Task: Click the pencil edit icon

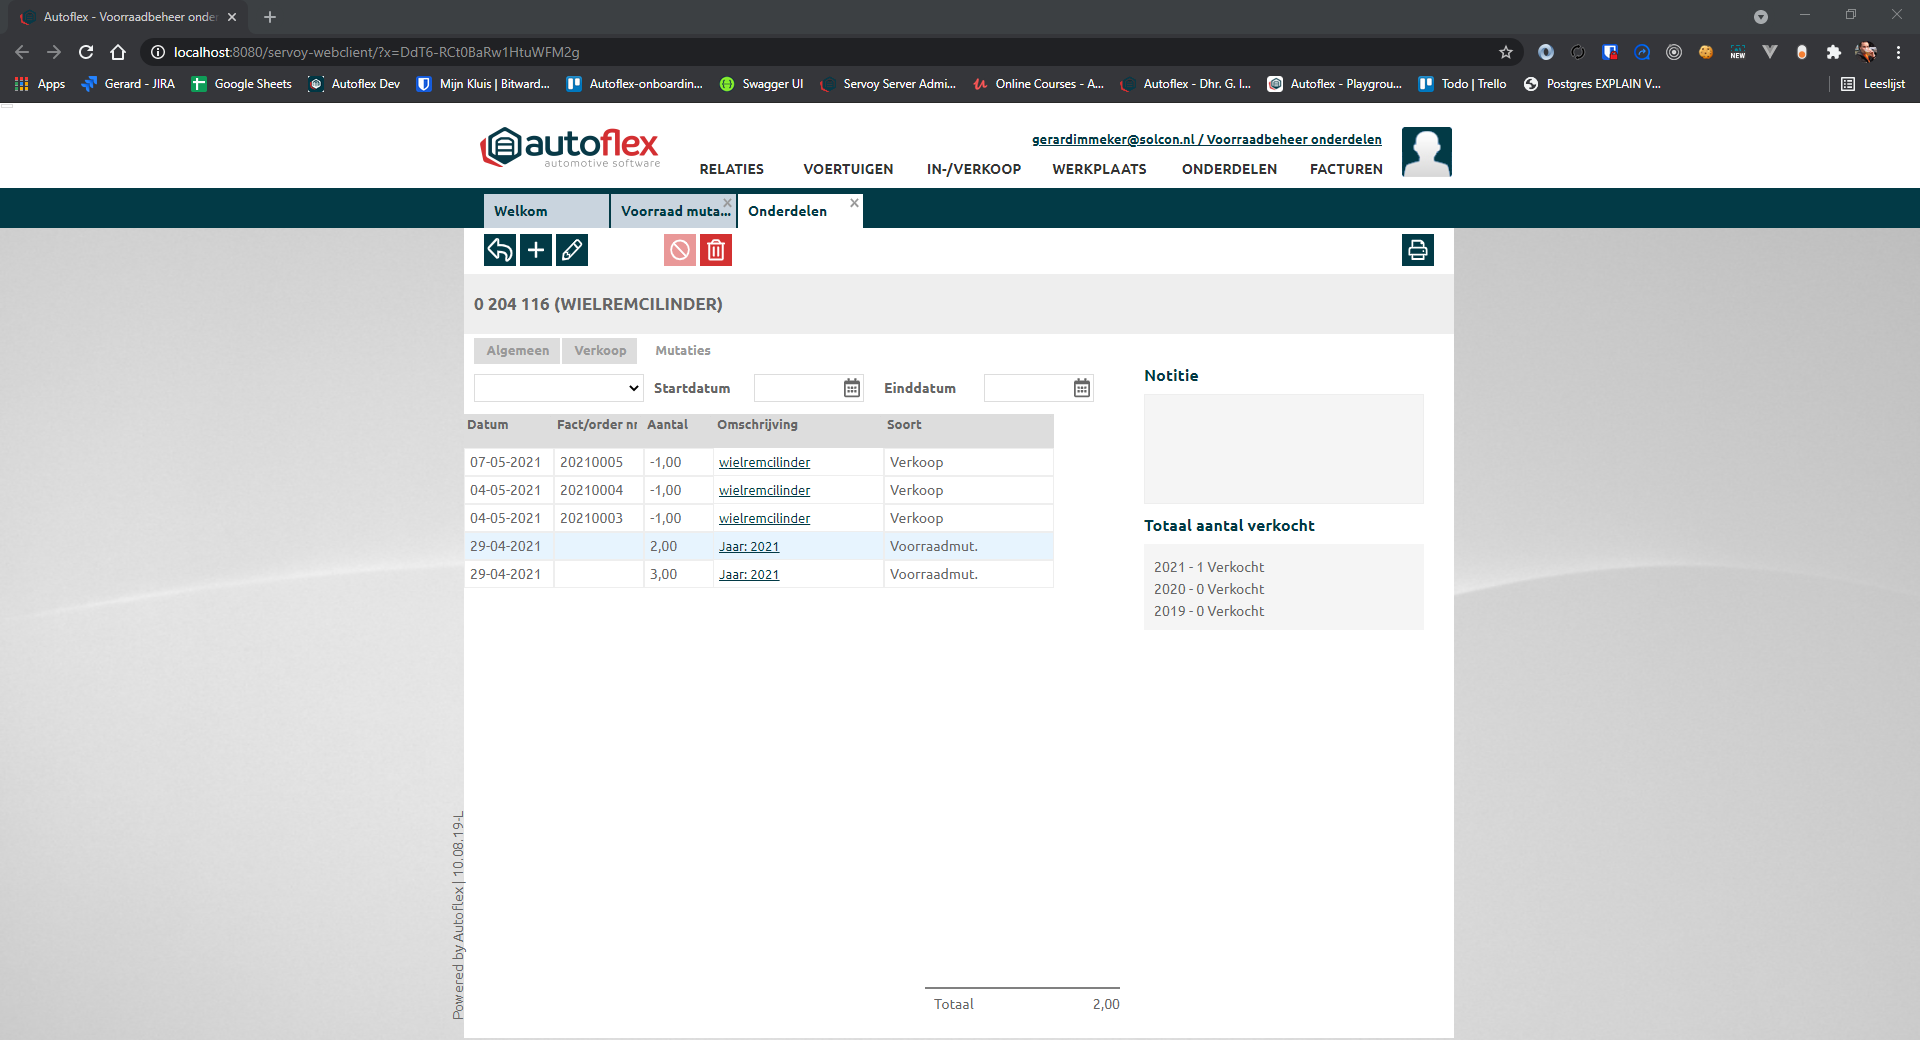Action: click(x=572, y=250)
